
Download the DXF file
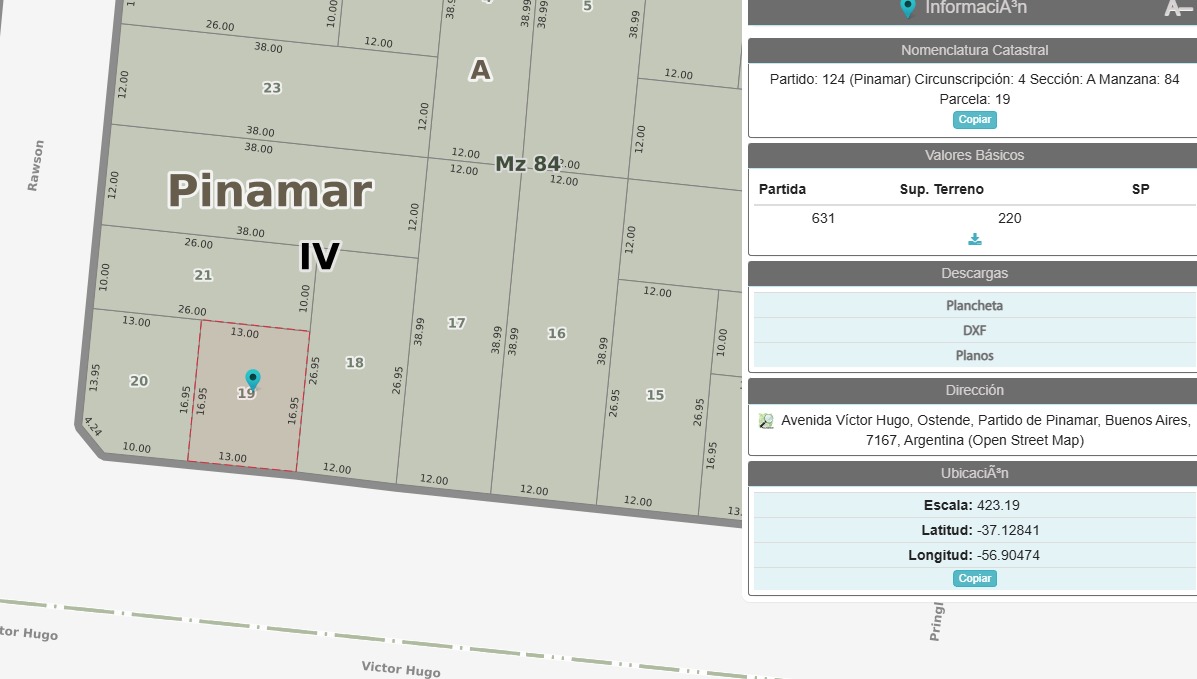(974, 331)
